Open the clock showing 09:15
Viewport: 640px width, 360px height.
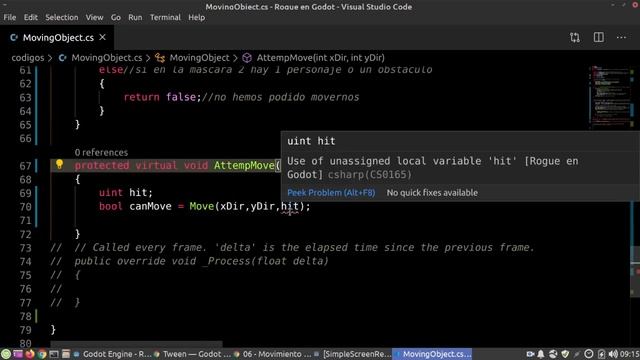629,354
